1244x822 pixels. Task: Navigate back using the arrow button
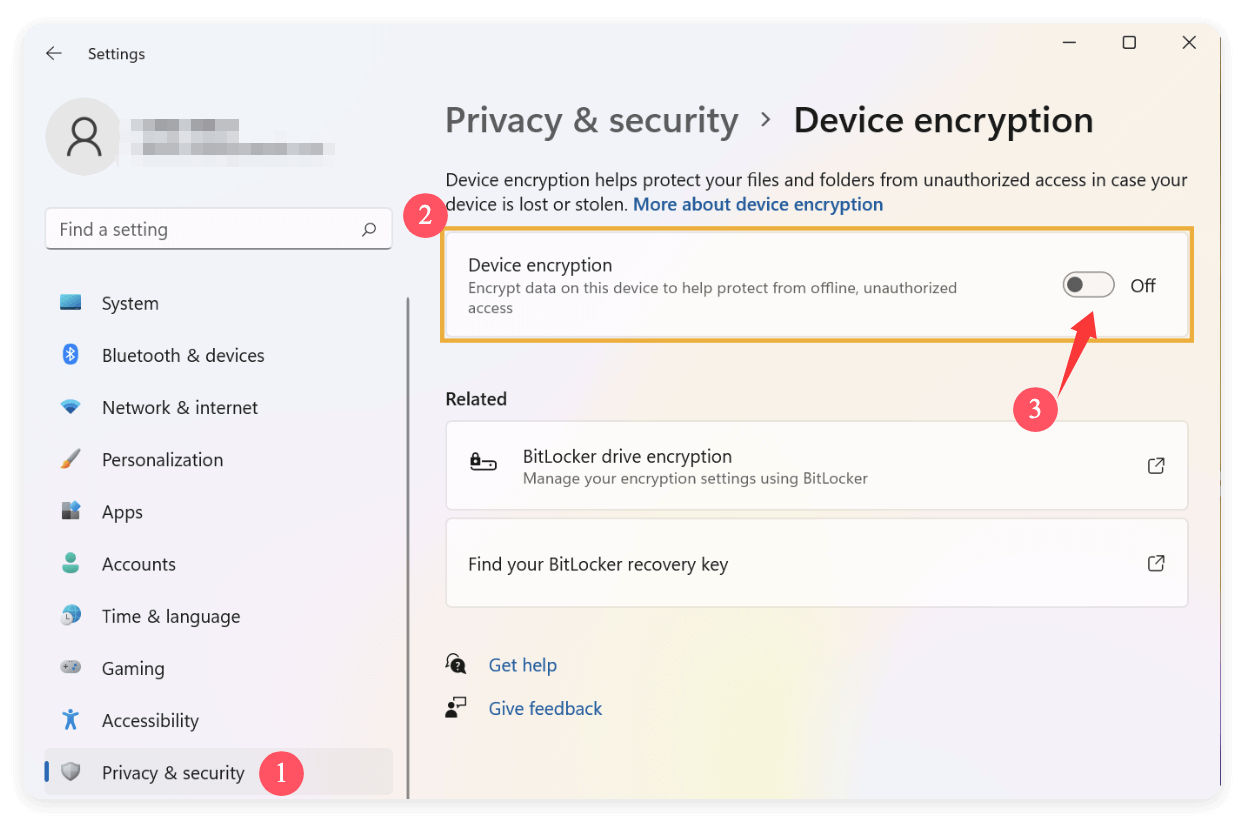tap(53, 53)
